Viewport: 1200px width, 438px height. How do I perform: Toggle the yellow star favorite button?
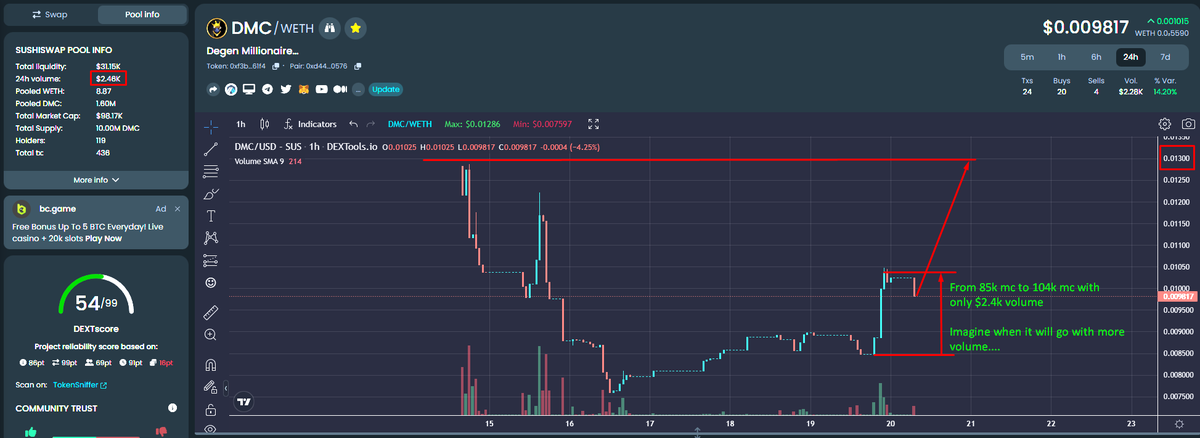click(355, 28)
